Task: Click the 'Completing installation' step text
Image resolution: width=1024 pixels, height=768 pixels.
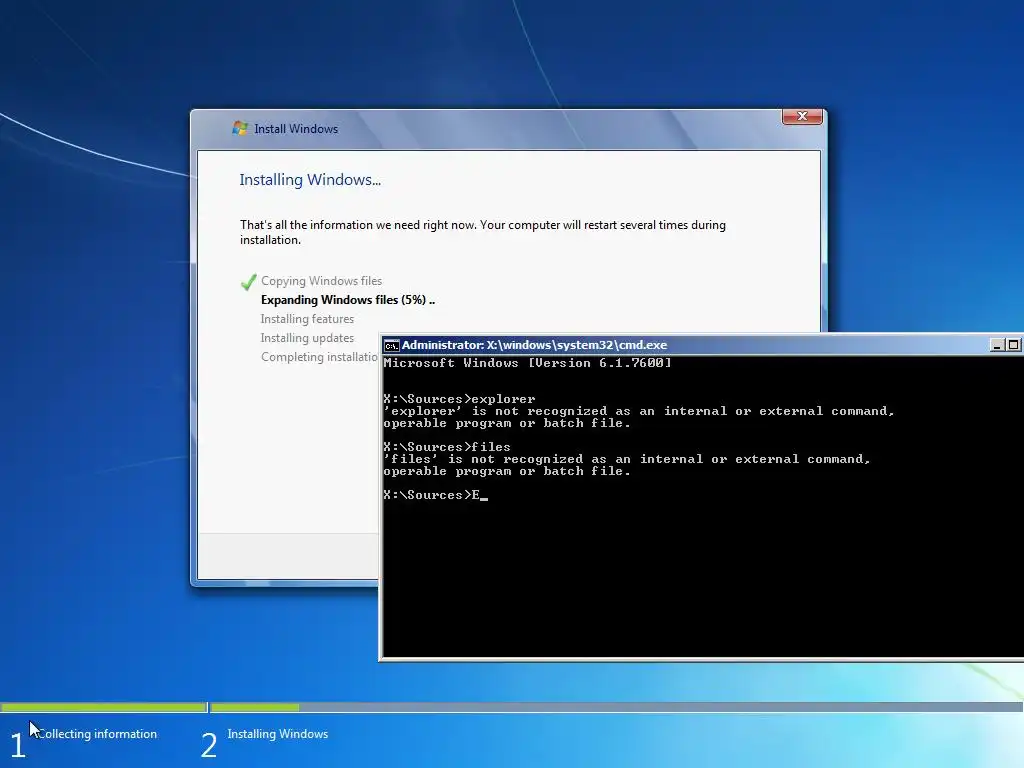Action: click(x=319, y=357)
